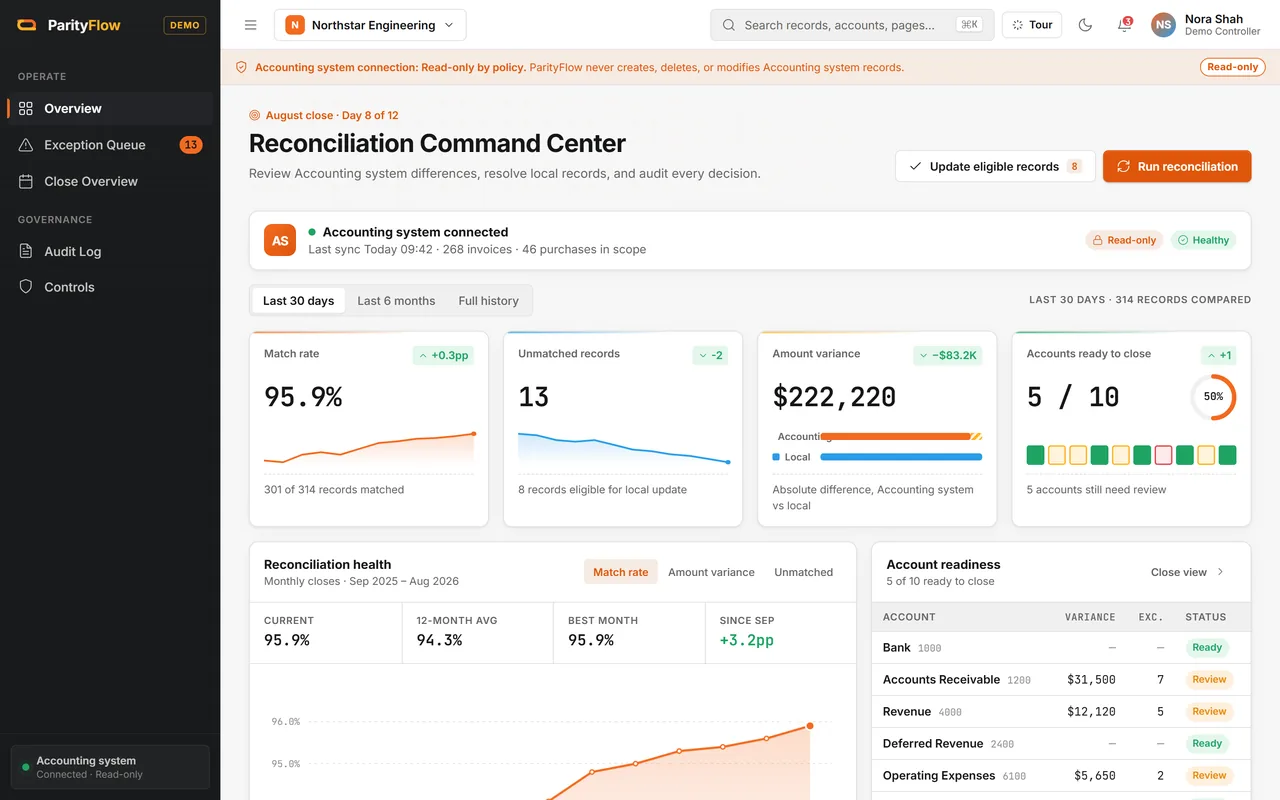
Task: Click the +0.3pp match rate trend badge
Action: pos(443,355)
